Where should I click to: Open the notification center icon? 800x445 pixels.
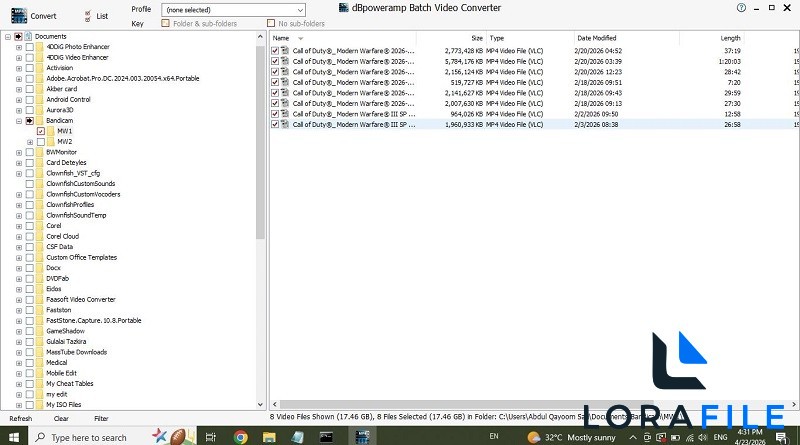coord(781,437)
